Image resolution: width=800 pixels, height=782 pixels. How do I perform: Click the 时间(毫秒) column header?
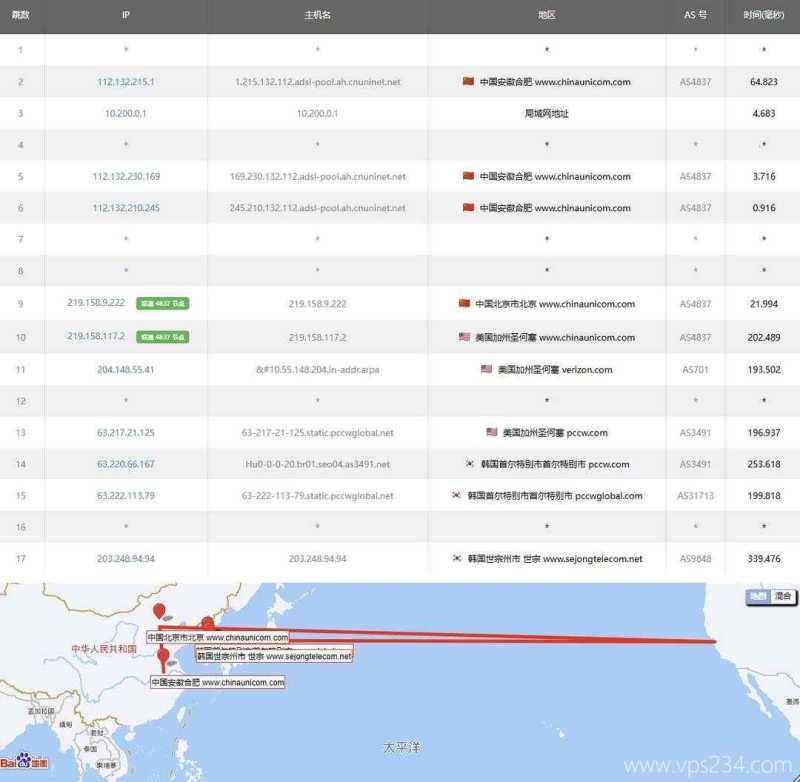click(762, 15)
